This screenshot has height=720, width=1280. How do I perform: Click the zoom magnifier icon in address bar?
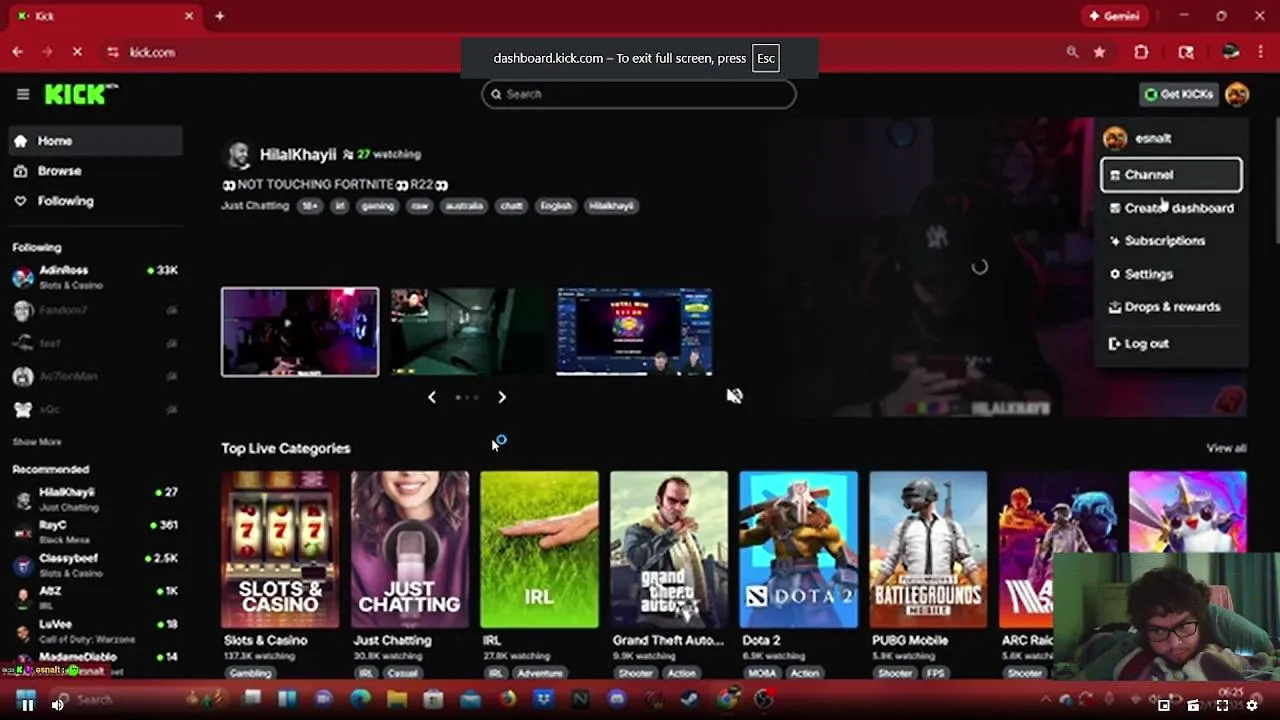pyautogui.click(x=1072, y=52)
